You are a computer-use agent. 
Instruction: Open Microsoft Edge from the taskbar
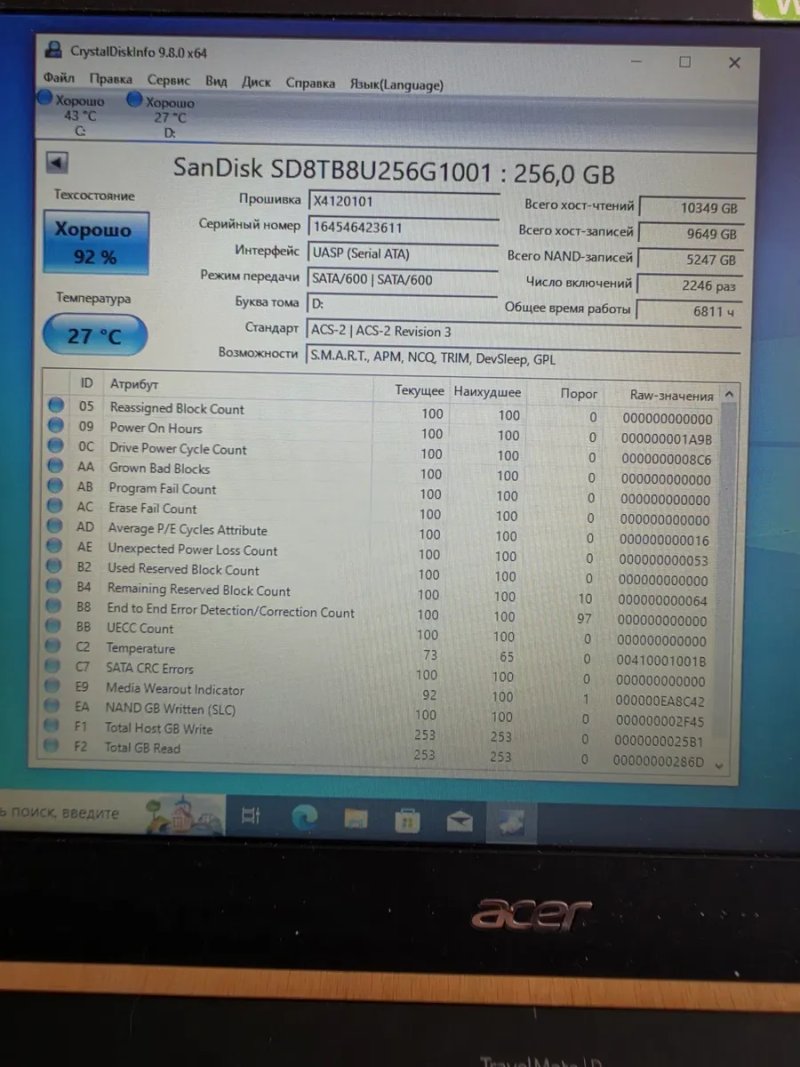pyautogui.click(x=304, y=817)
